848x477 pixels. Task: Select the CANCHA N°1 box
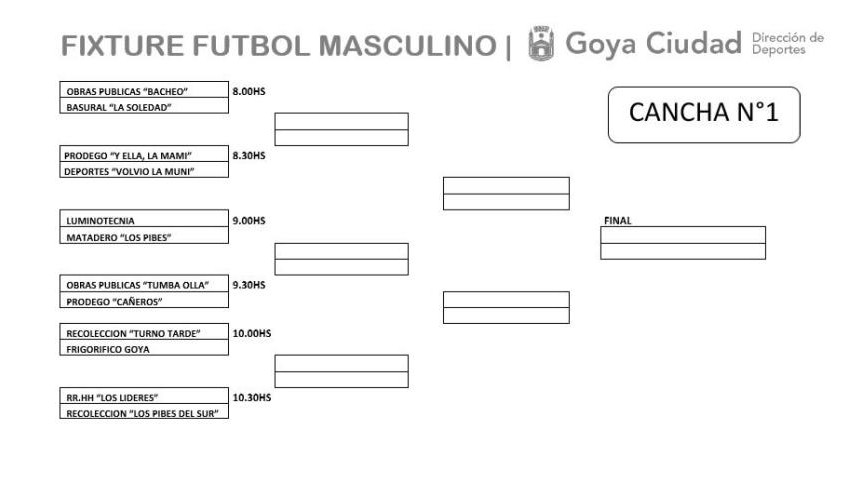coord(703,113)
